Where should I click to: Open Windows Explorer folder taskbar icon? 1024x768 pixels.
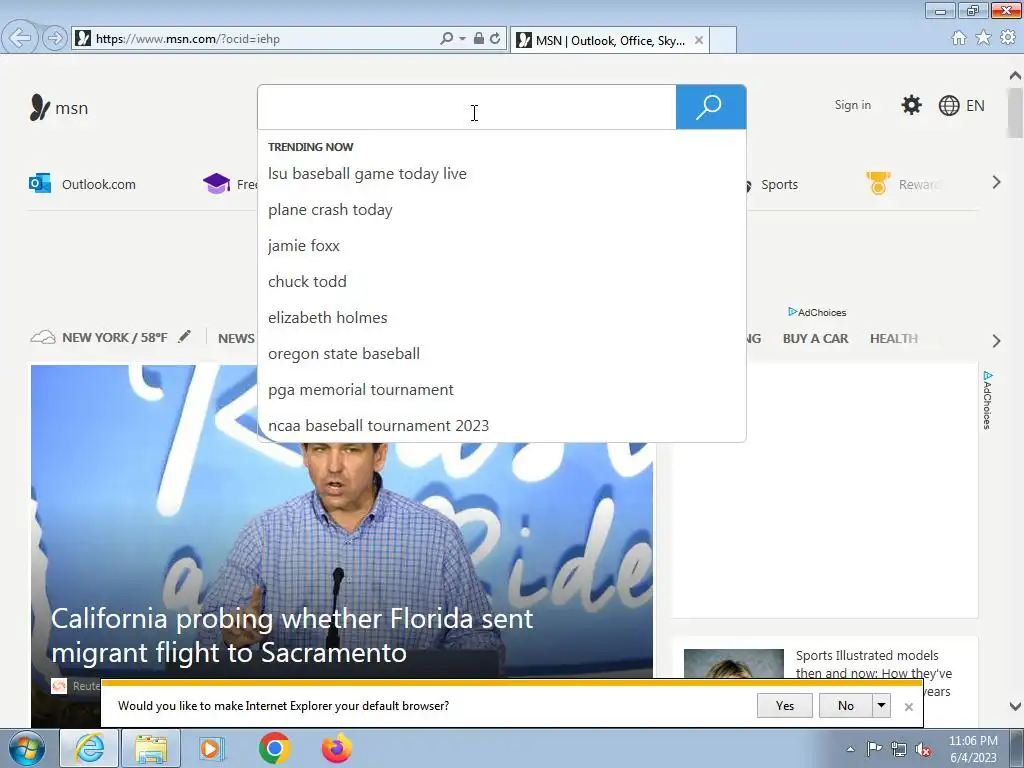coord(151,748)
